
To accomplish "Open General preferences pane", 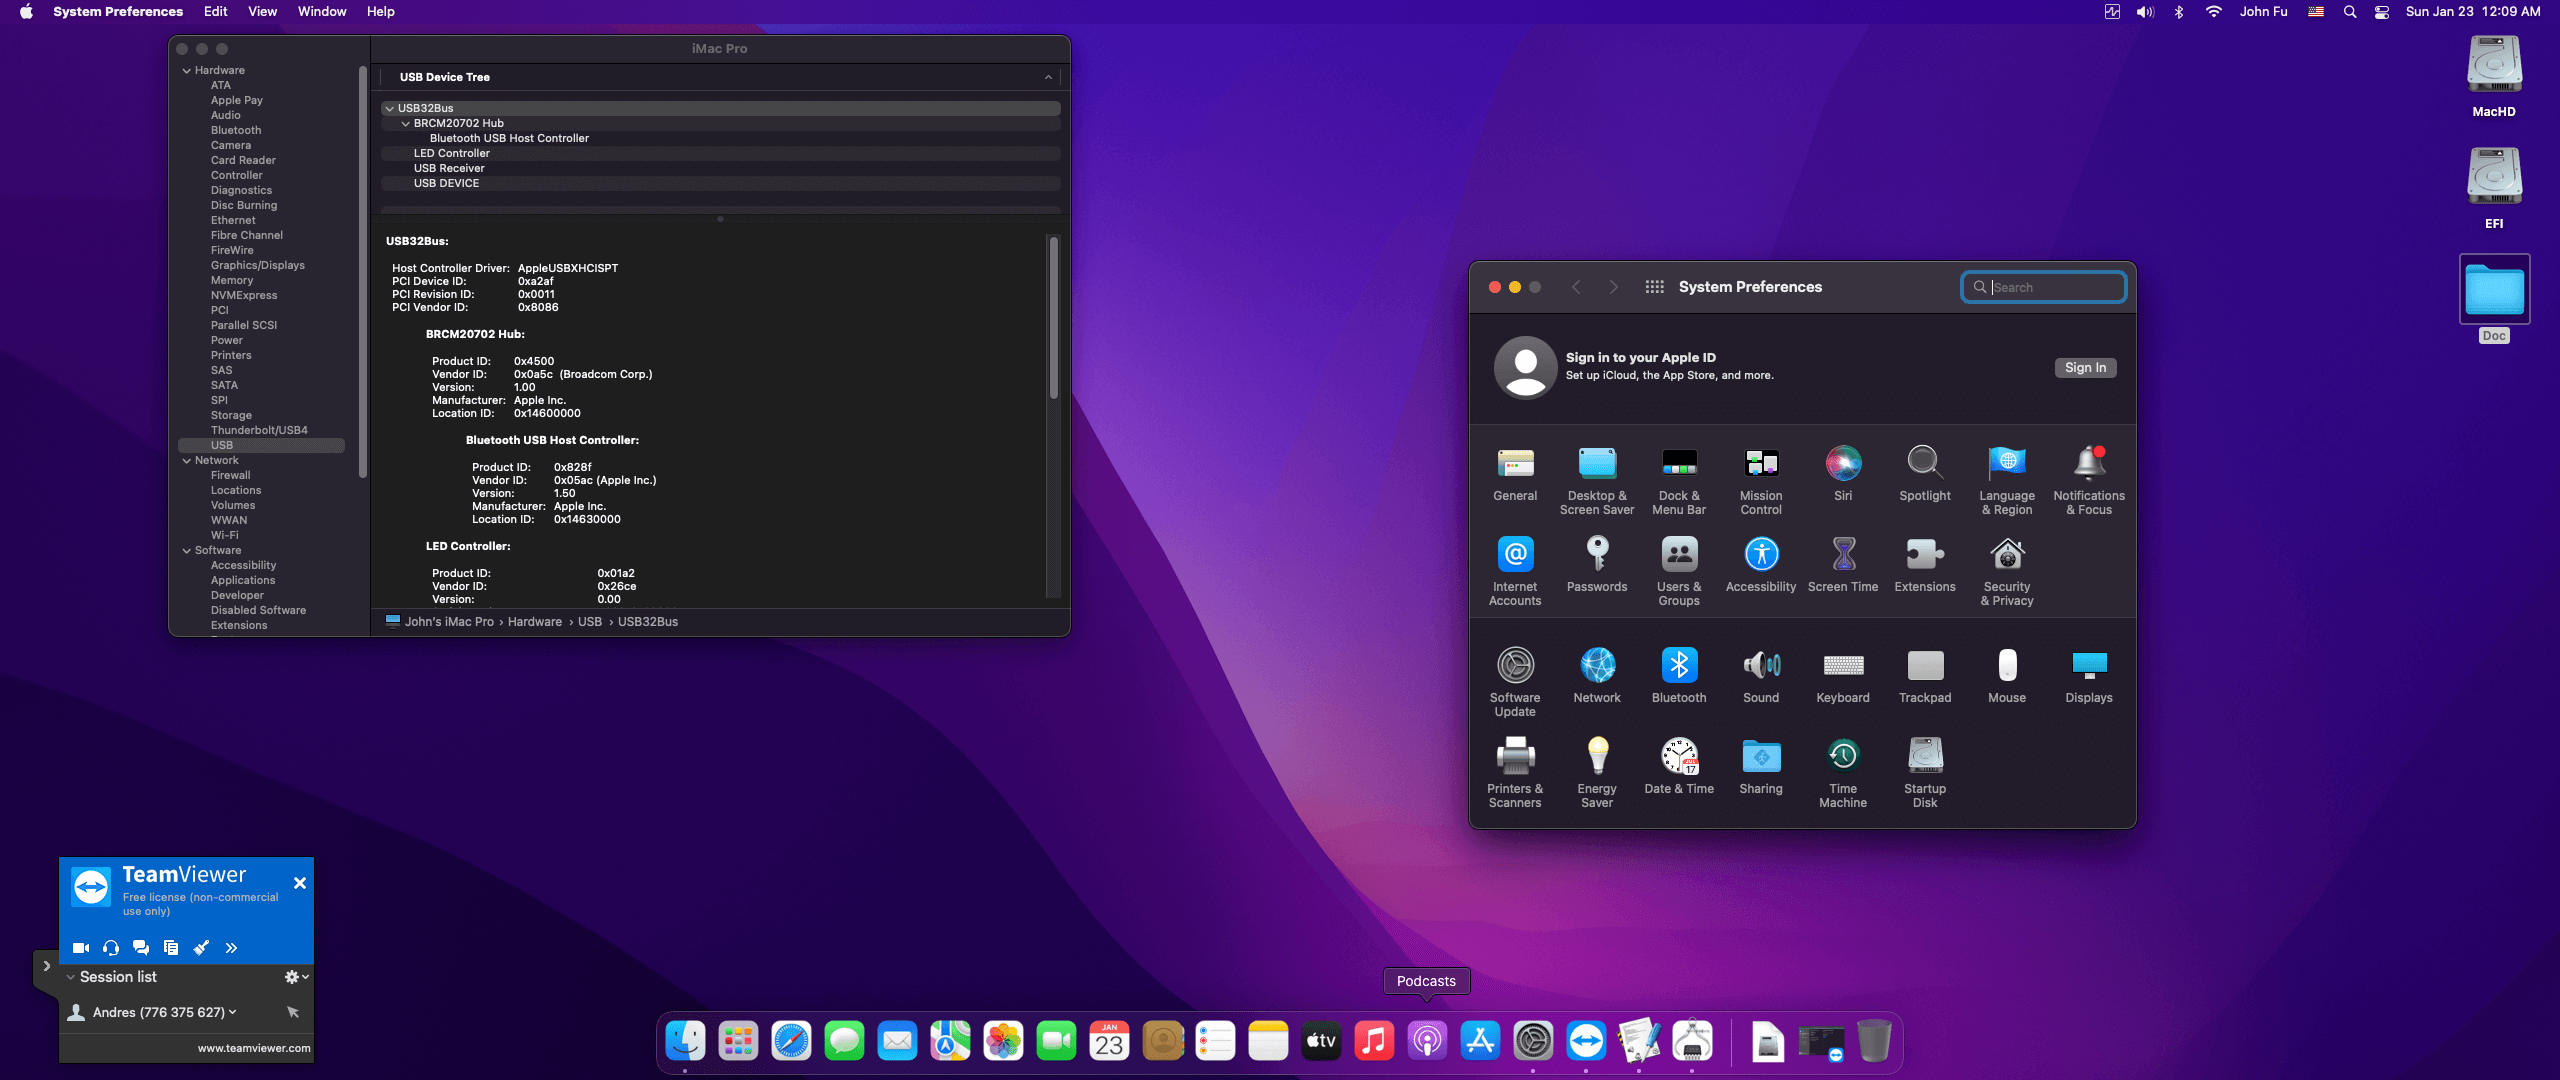I will (x=1515, y=474).
